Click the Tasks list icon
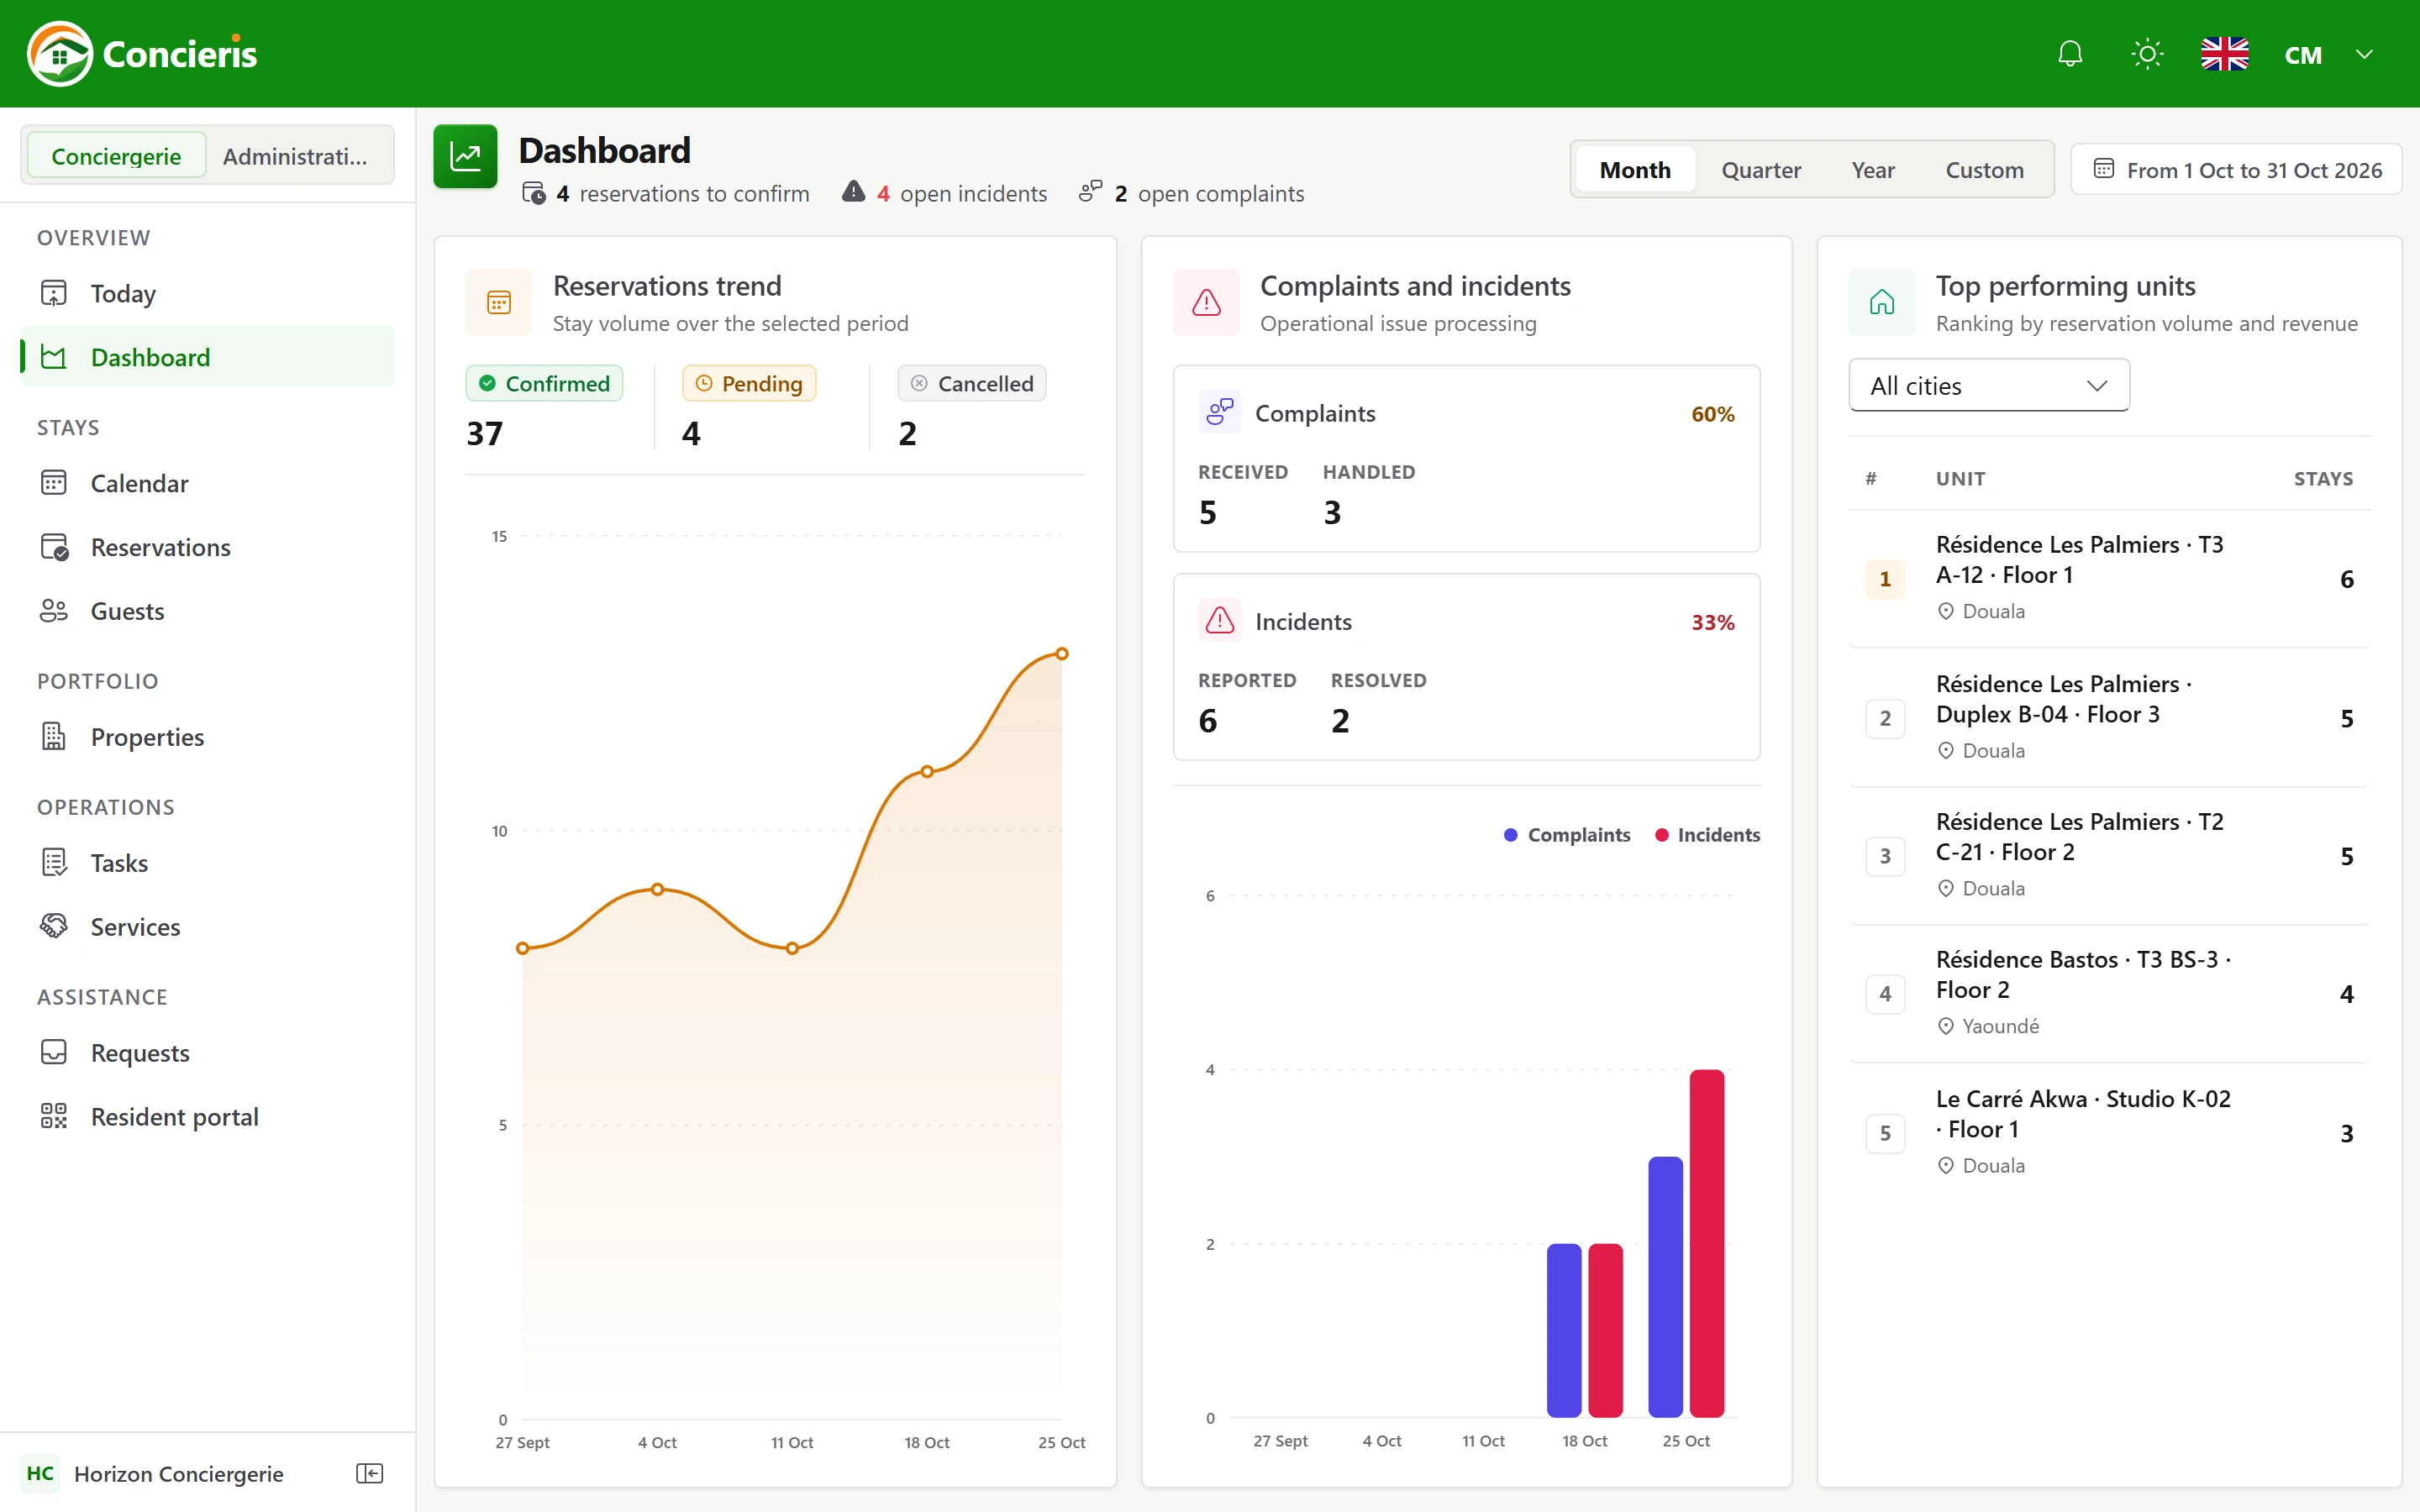Viewport: 2420px width, 1512px height. point(54,863)
